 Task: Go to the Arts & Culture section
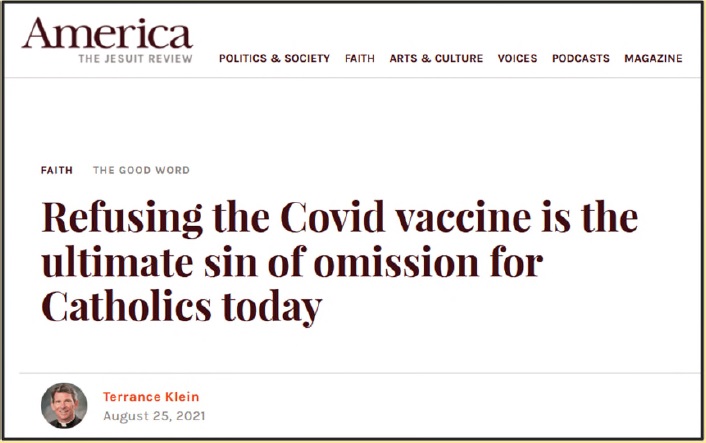coord(436,59)
